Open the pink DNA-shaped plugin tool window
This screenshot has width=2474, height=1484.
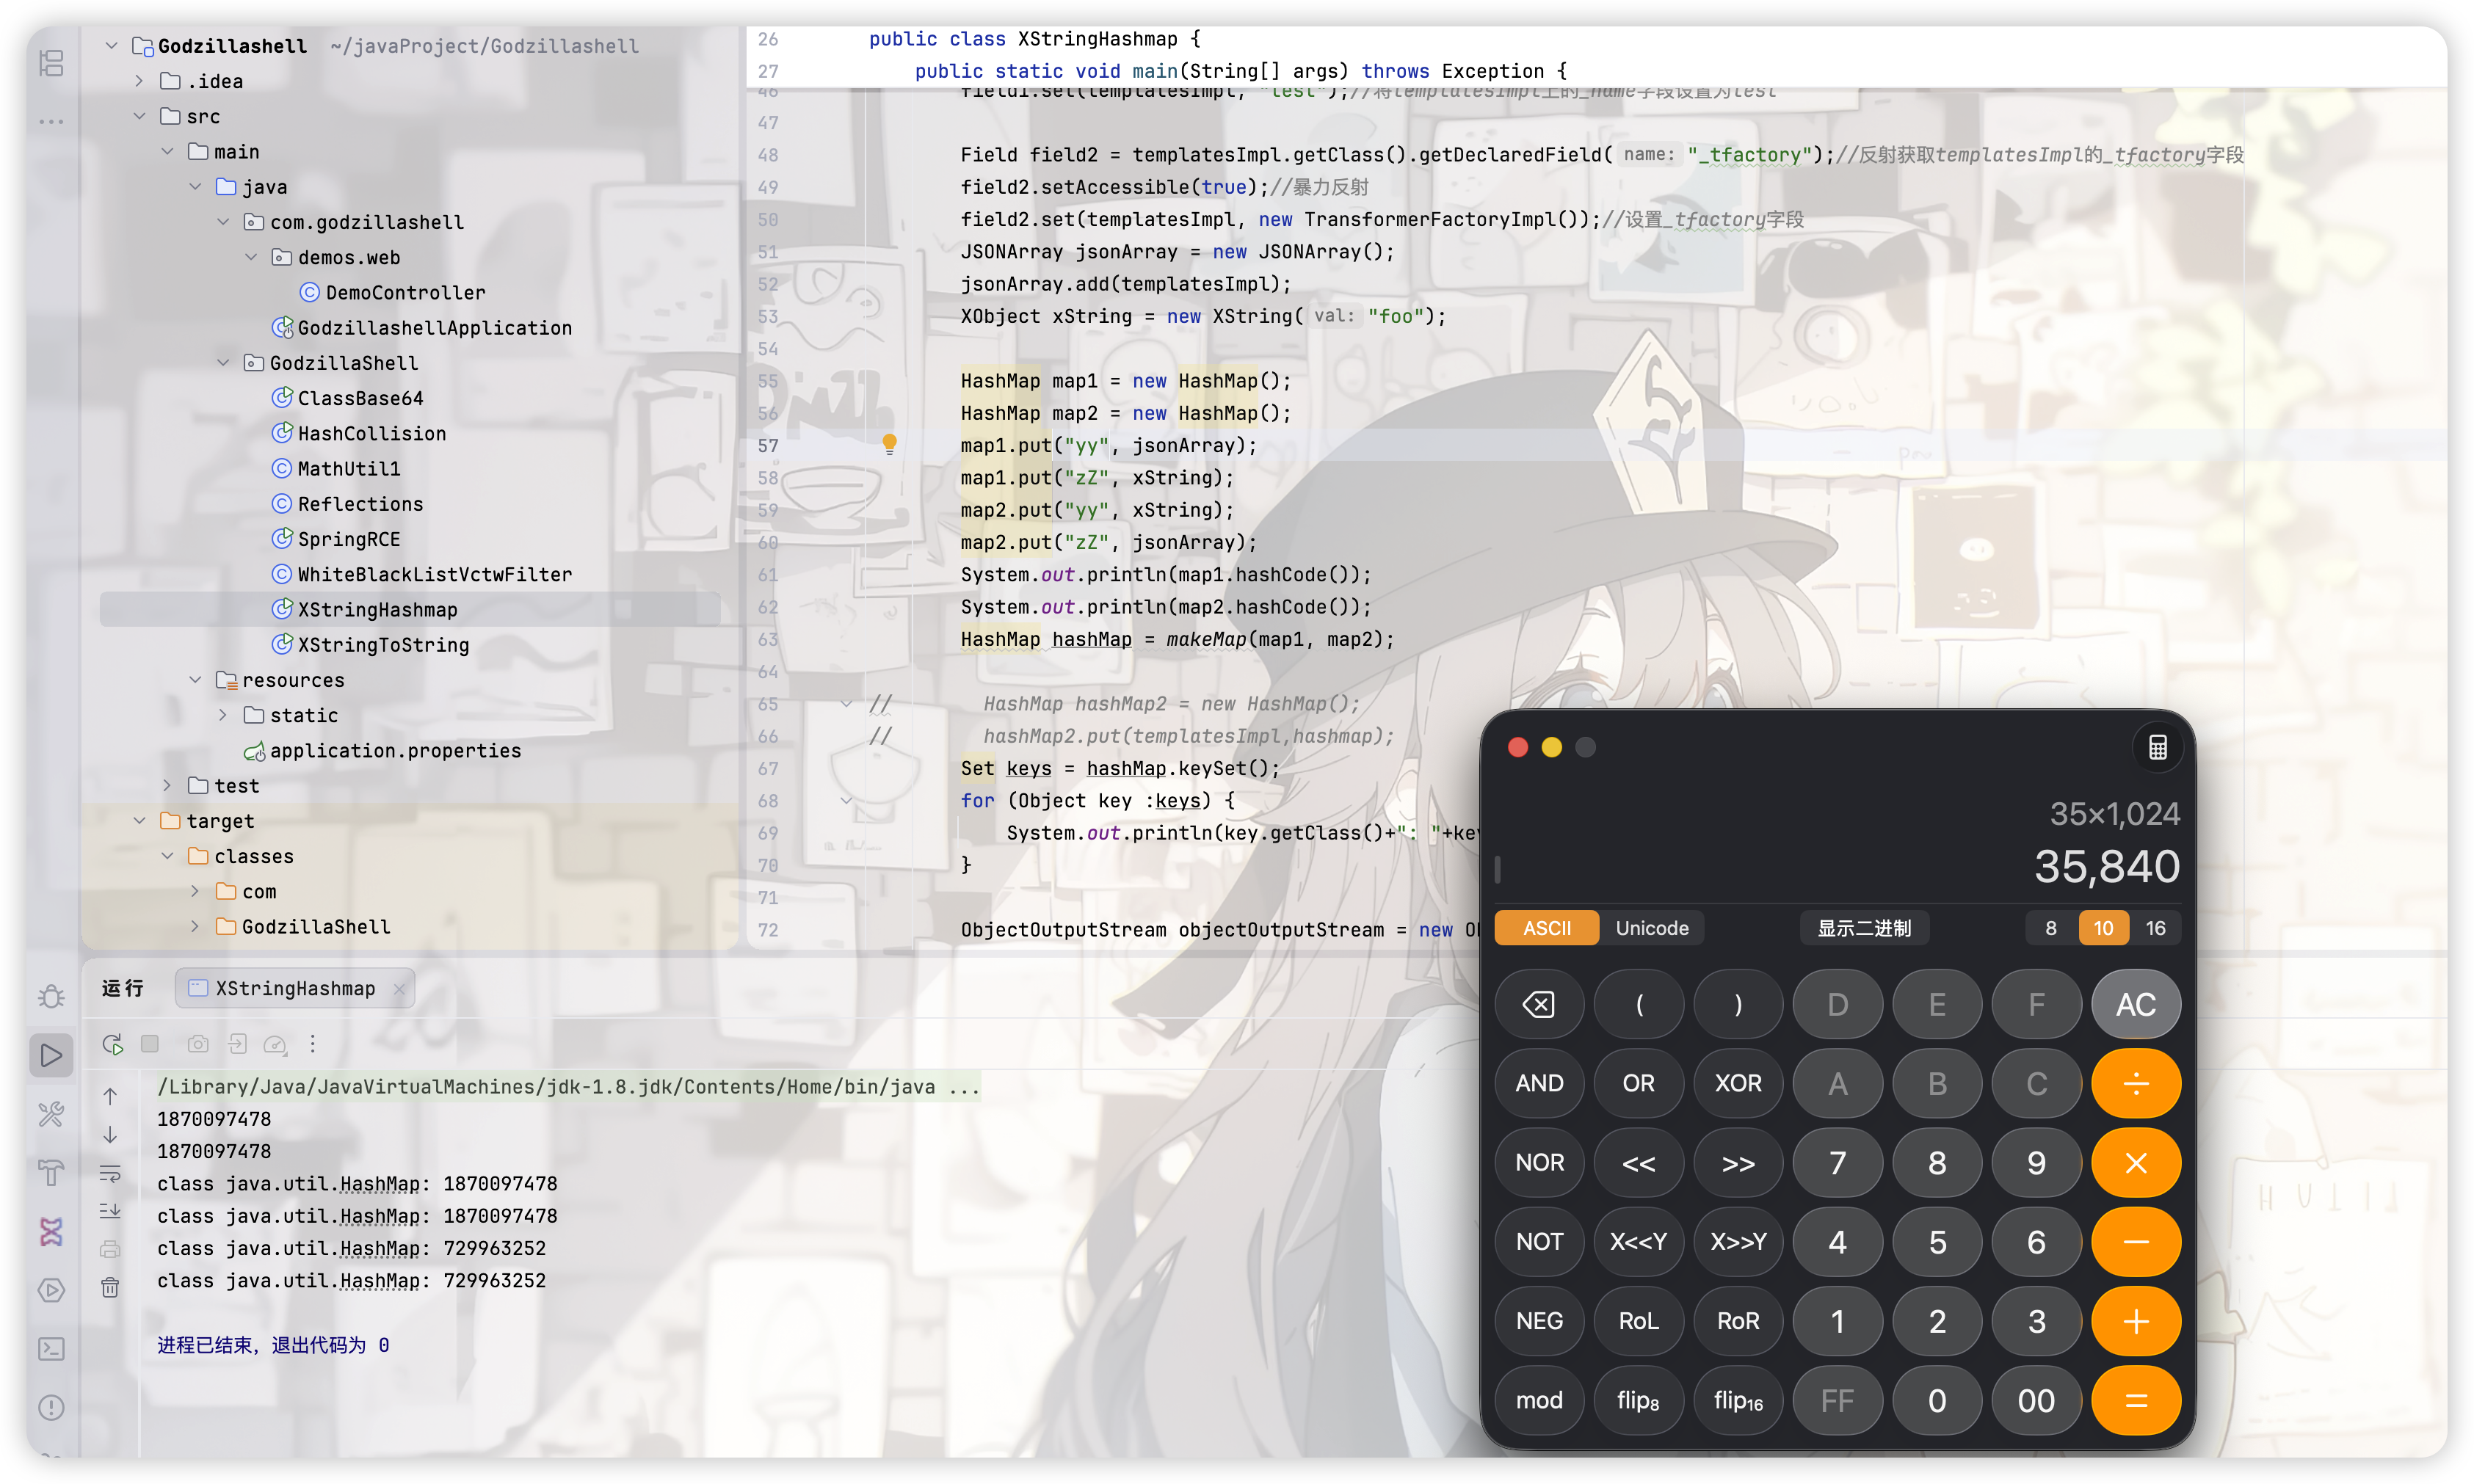pos(51,1231)
